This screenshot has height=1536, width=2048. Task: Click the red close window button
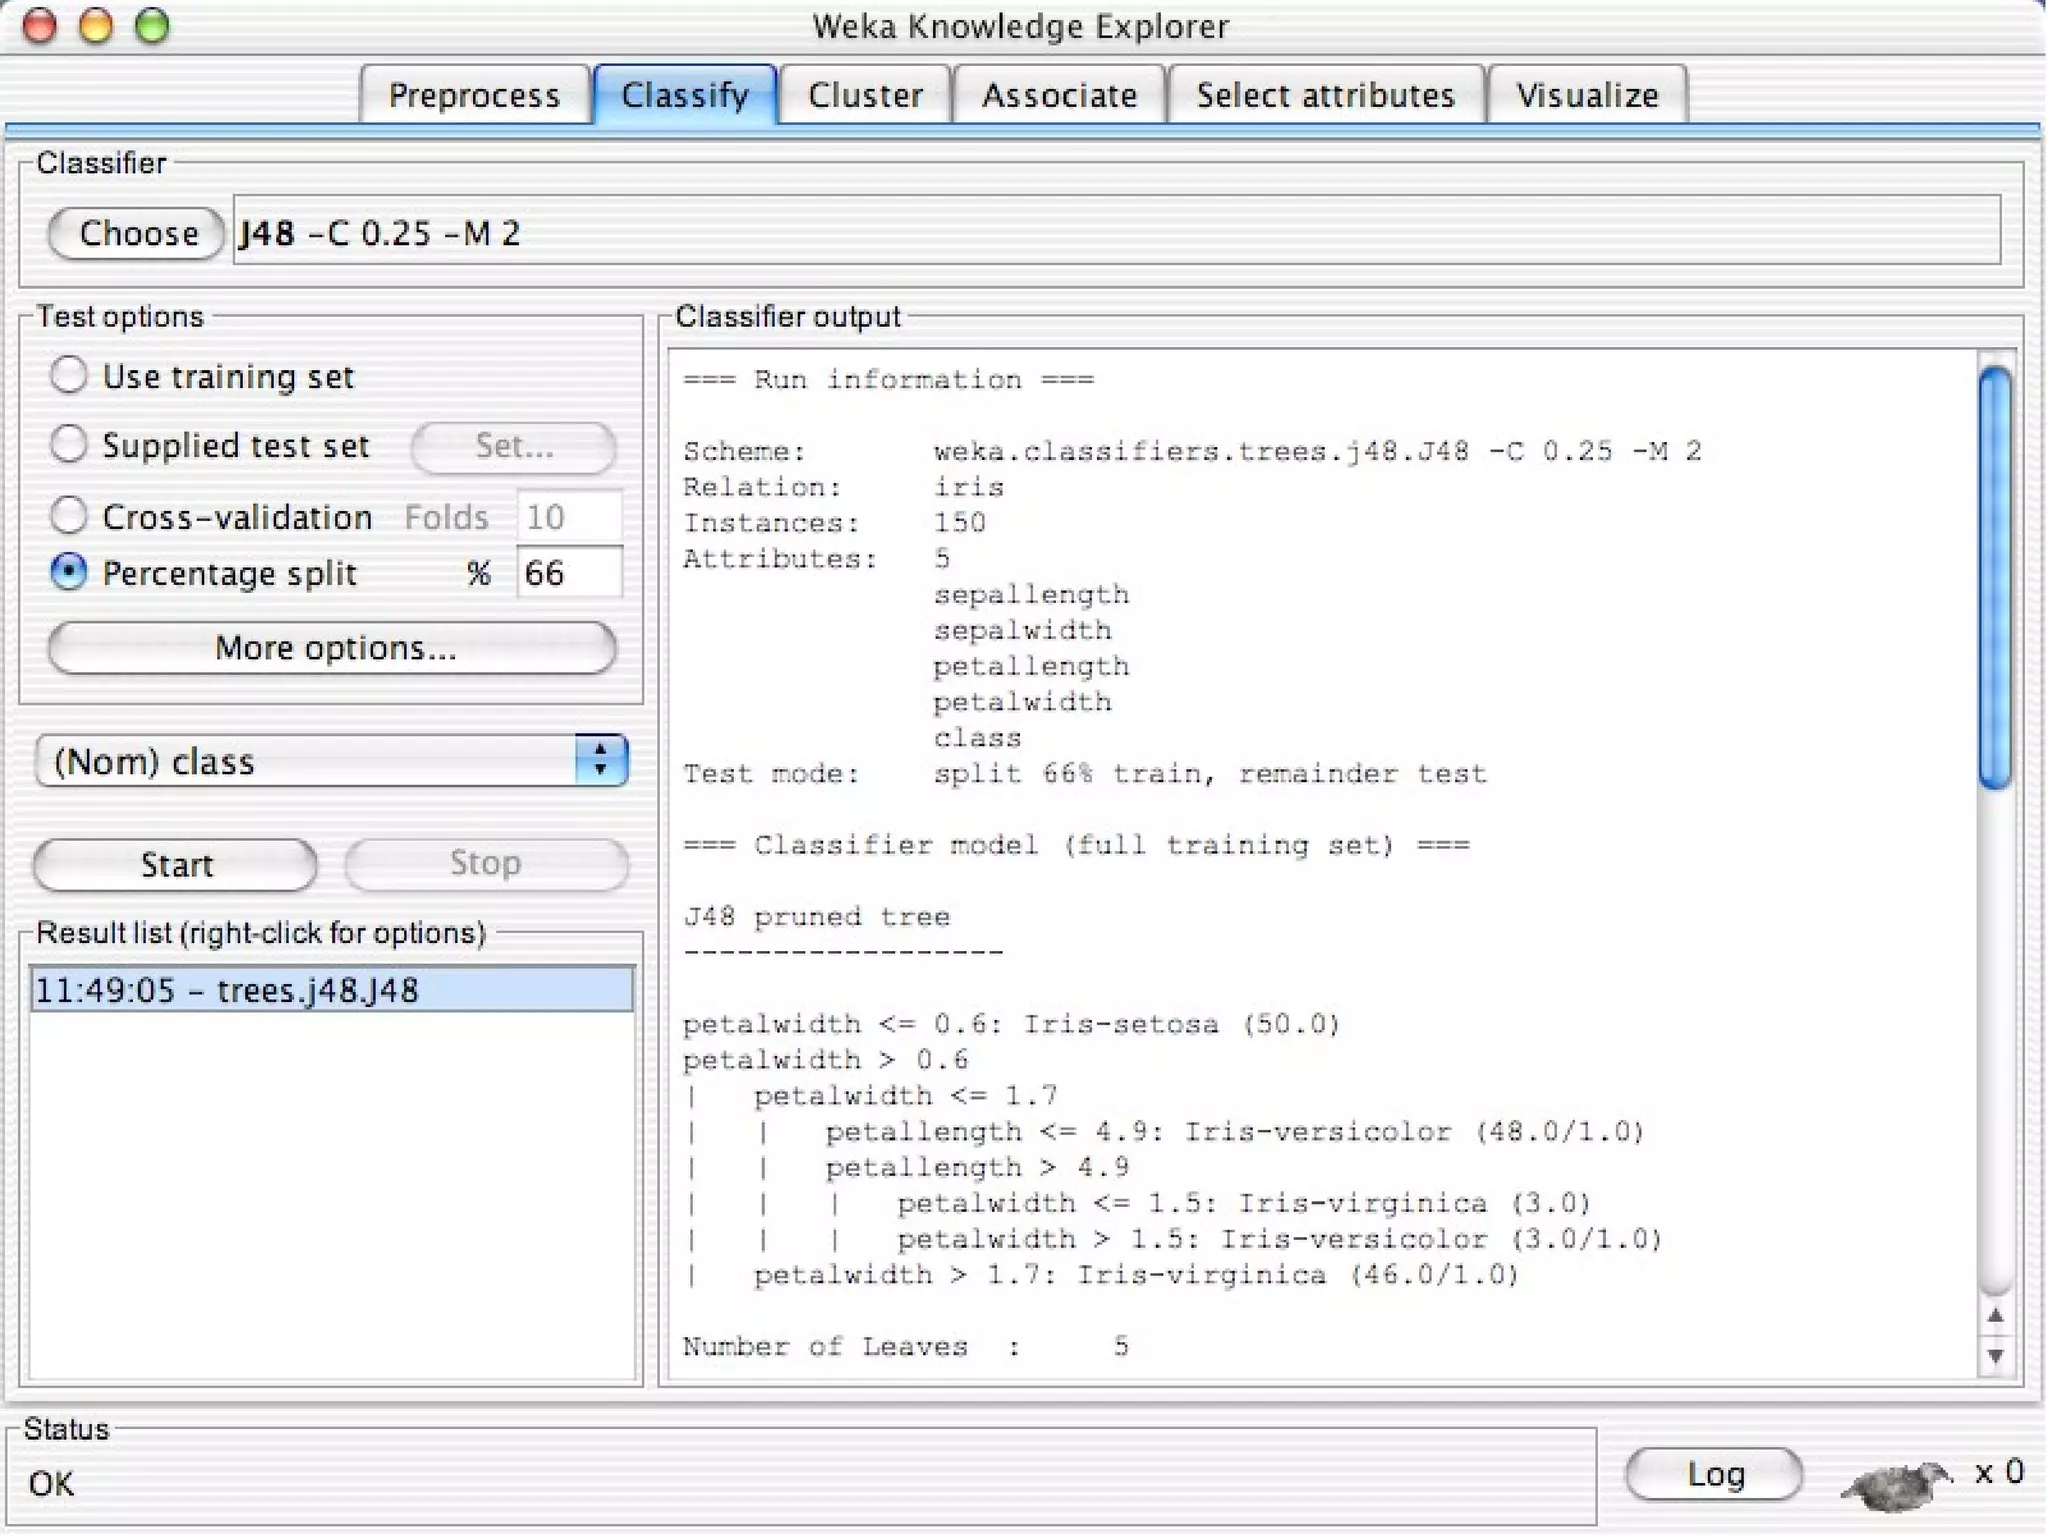click(x=39, y=25)
